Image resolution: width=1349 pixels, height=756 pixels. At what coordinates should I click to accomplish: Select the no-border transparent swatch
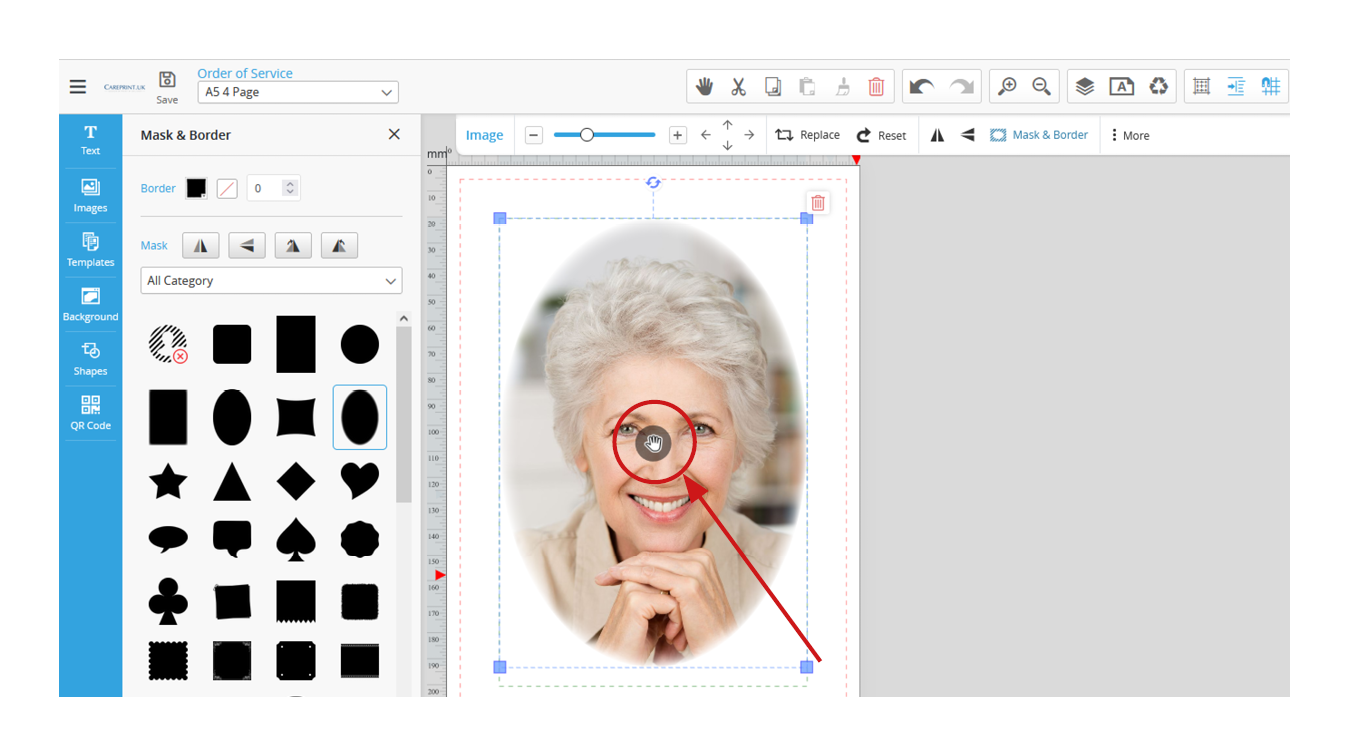(227, 188)
